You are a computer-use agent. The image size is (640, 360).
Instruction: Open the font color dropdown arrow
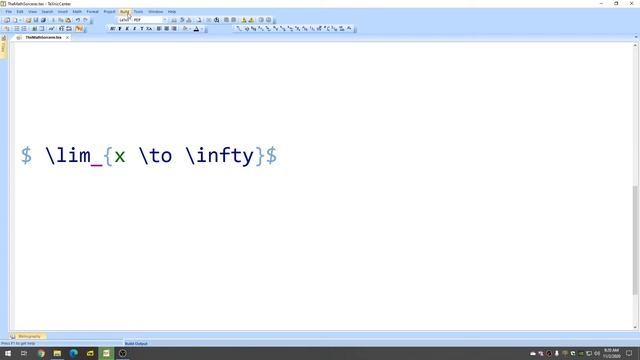tap(202, 29)
